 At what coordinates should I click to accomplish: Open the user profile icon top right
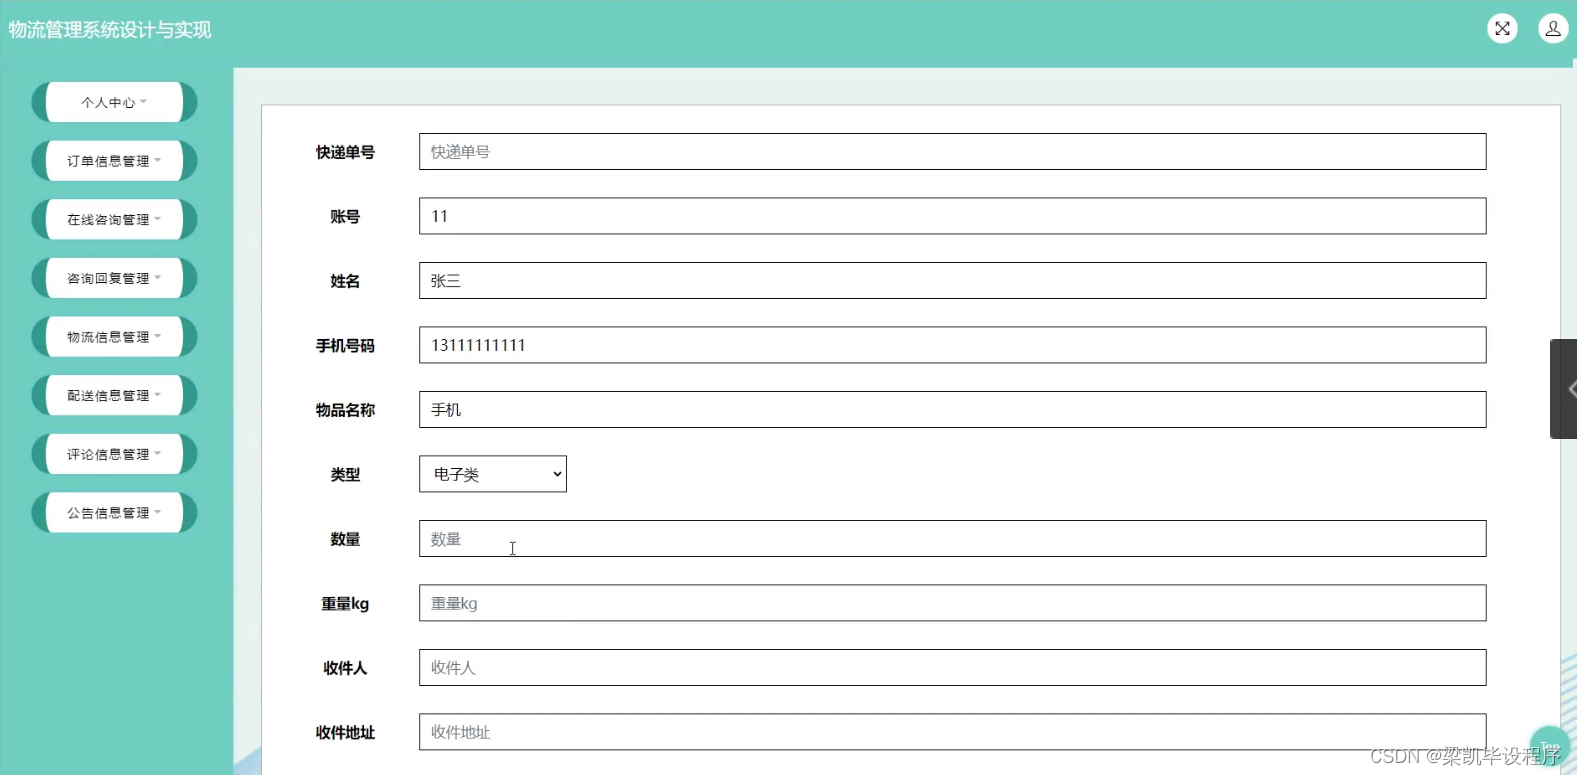(1552, 28)
